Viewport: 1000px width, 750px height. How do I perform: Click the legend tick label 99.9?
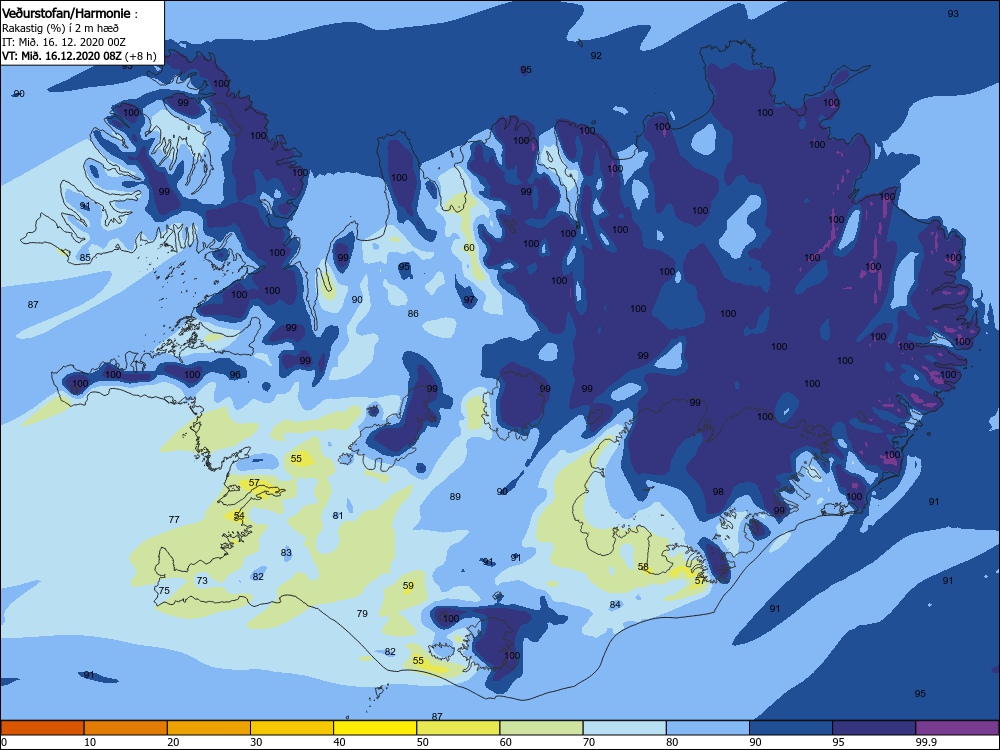pos(925,742)
